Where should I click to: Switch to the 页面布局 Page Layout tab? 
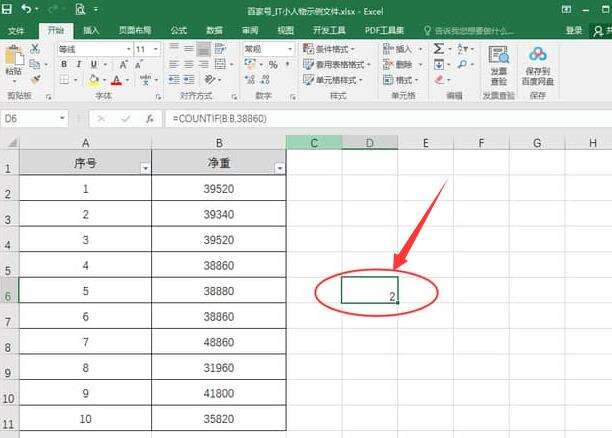click(x=135, y=30)
